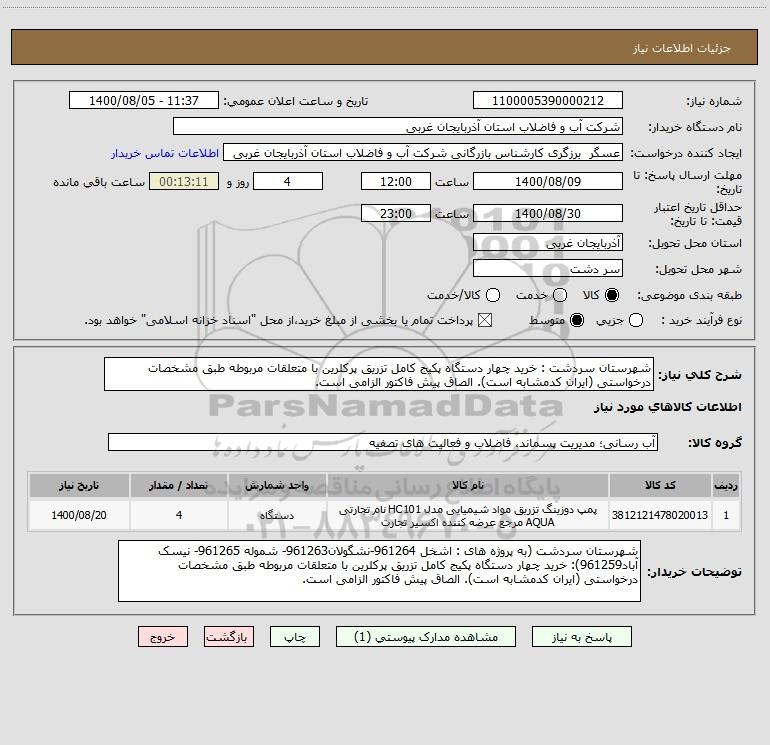Image resolution: width=770 pixels, height=745 pixels.
Task: Click unit cell دستگاه
Action: [277, 515]
